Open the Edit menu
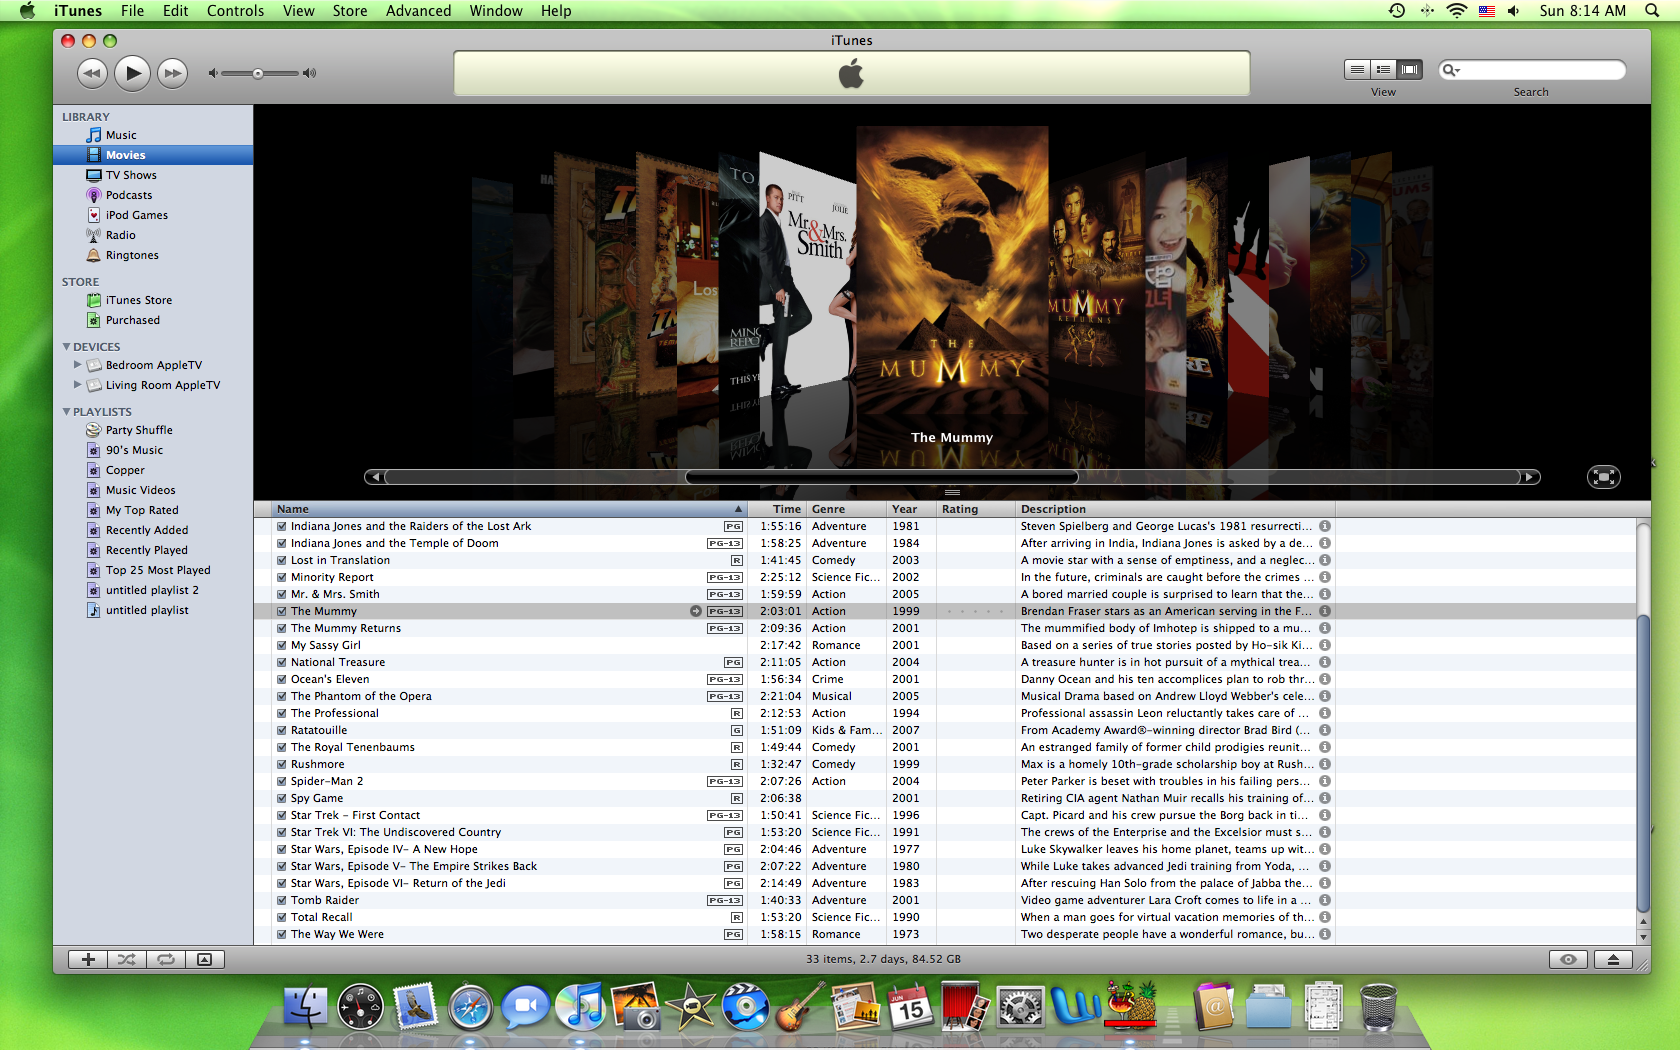Viewport: 1680px width, 1050px height. [x=176, y=11]
